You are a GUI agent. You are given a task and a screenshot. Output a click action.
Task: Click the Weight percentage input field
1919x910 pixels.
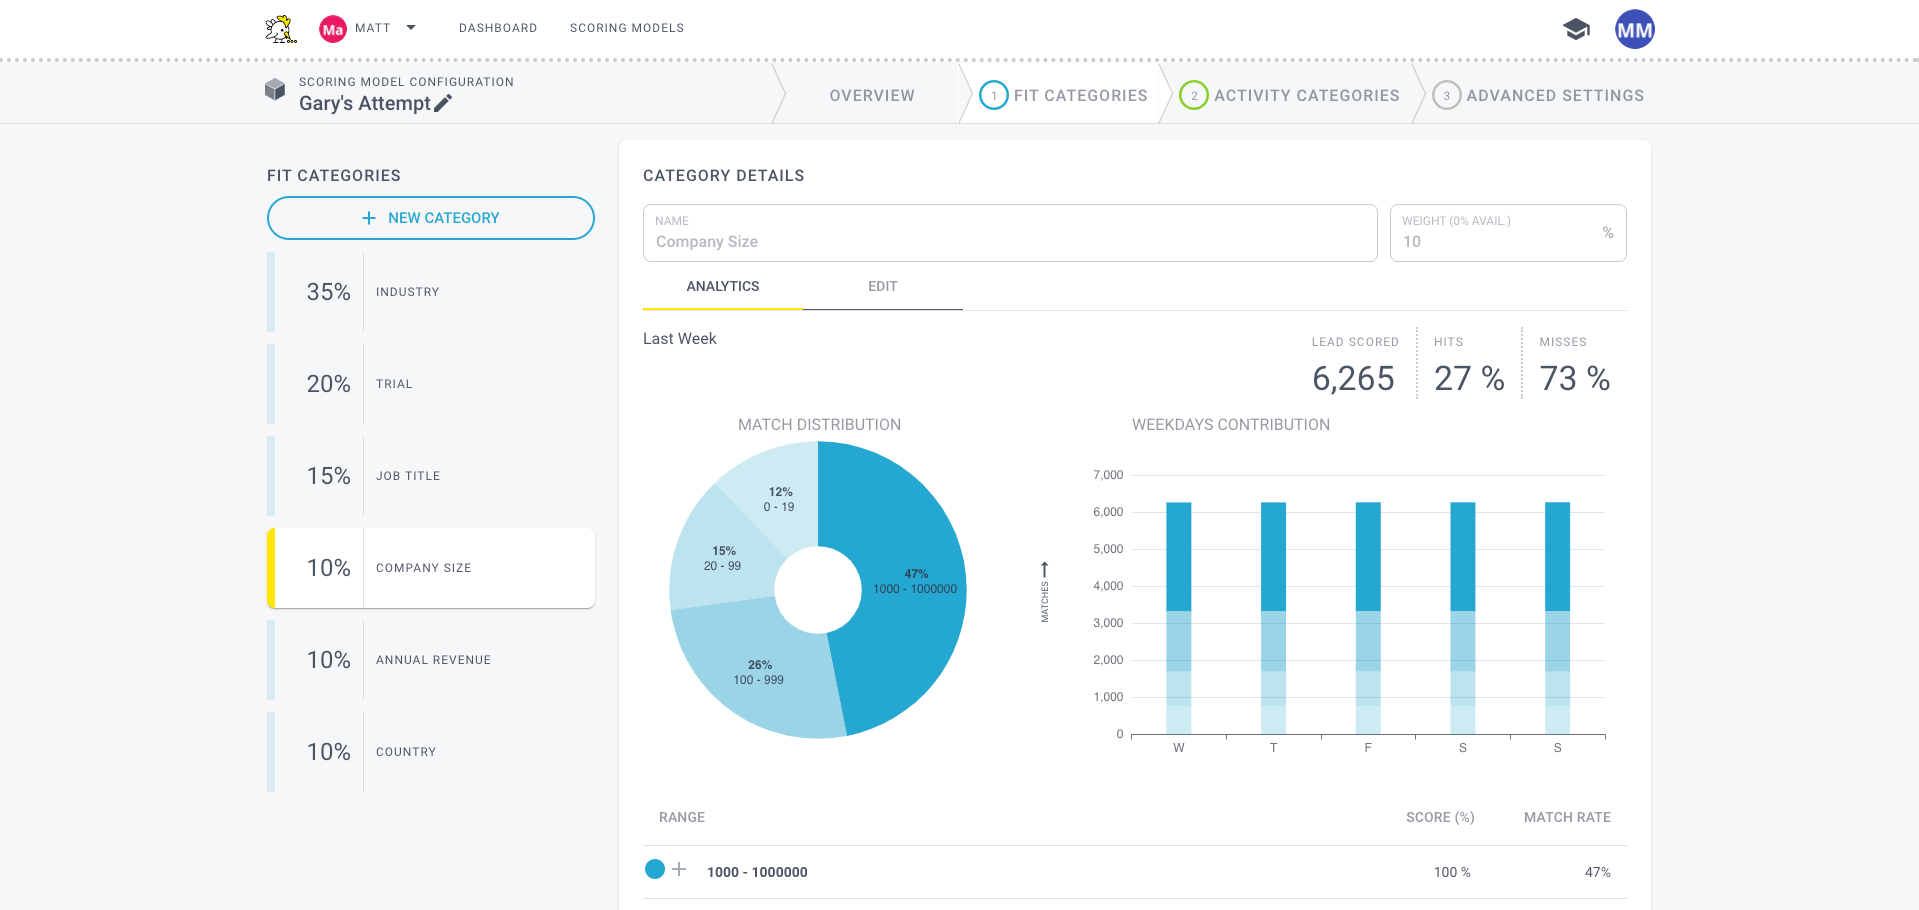pyautogui.click(x=1496, y=241)
